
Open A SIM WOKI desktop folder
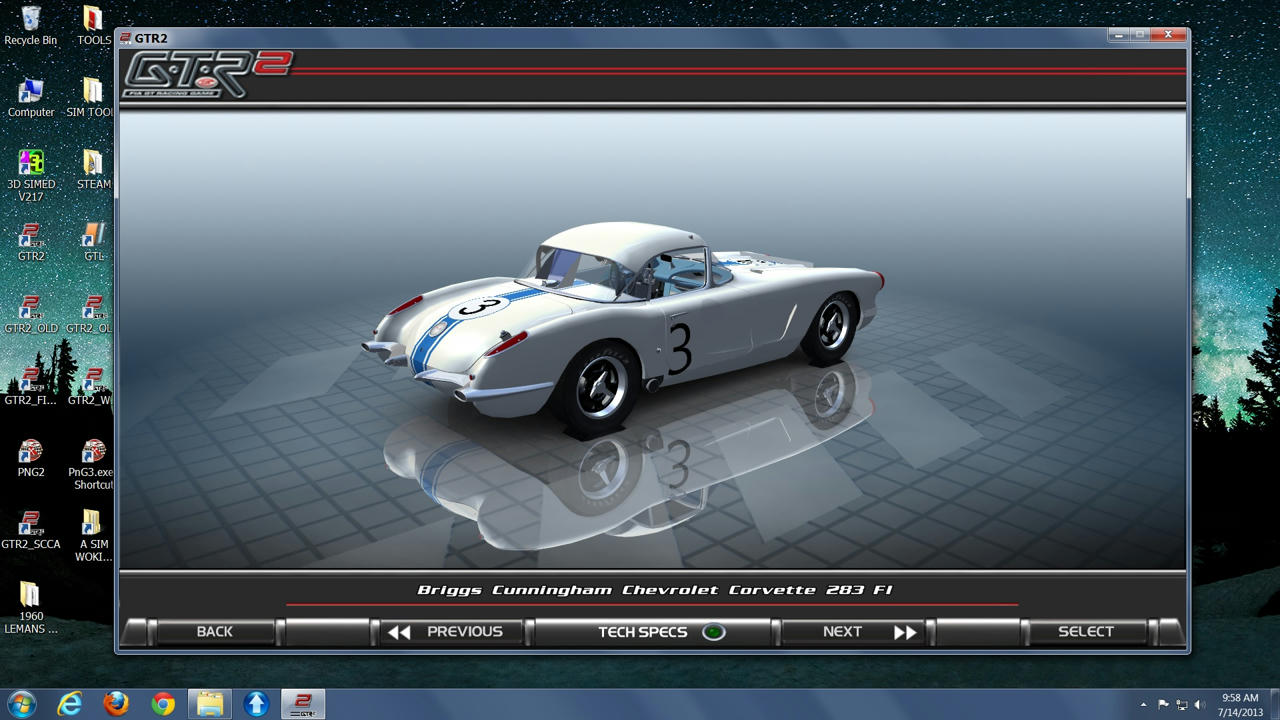[92, 536]
